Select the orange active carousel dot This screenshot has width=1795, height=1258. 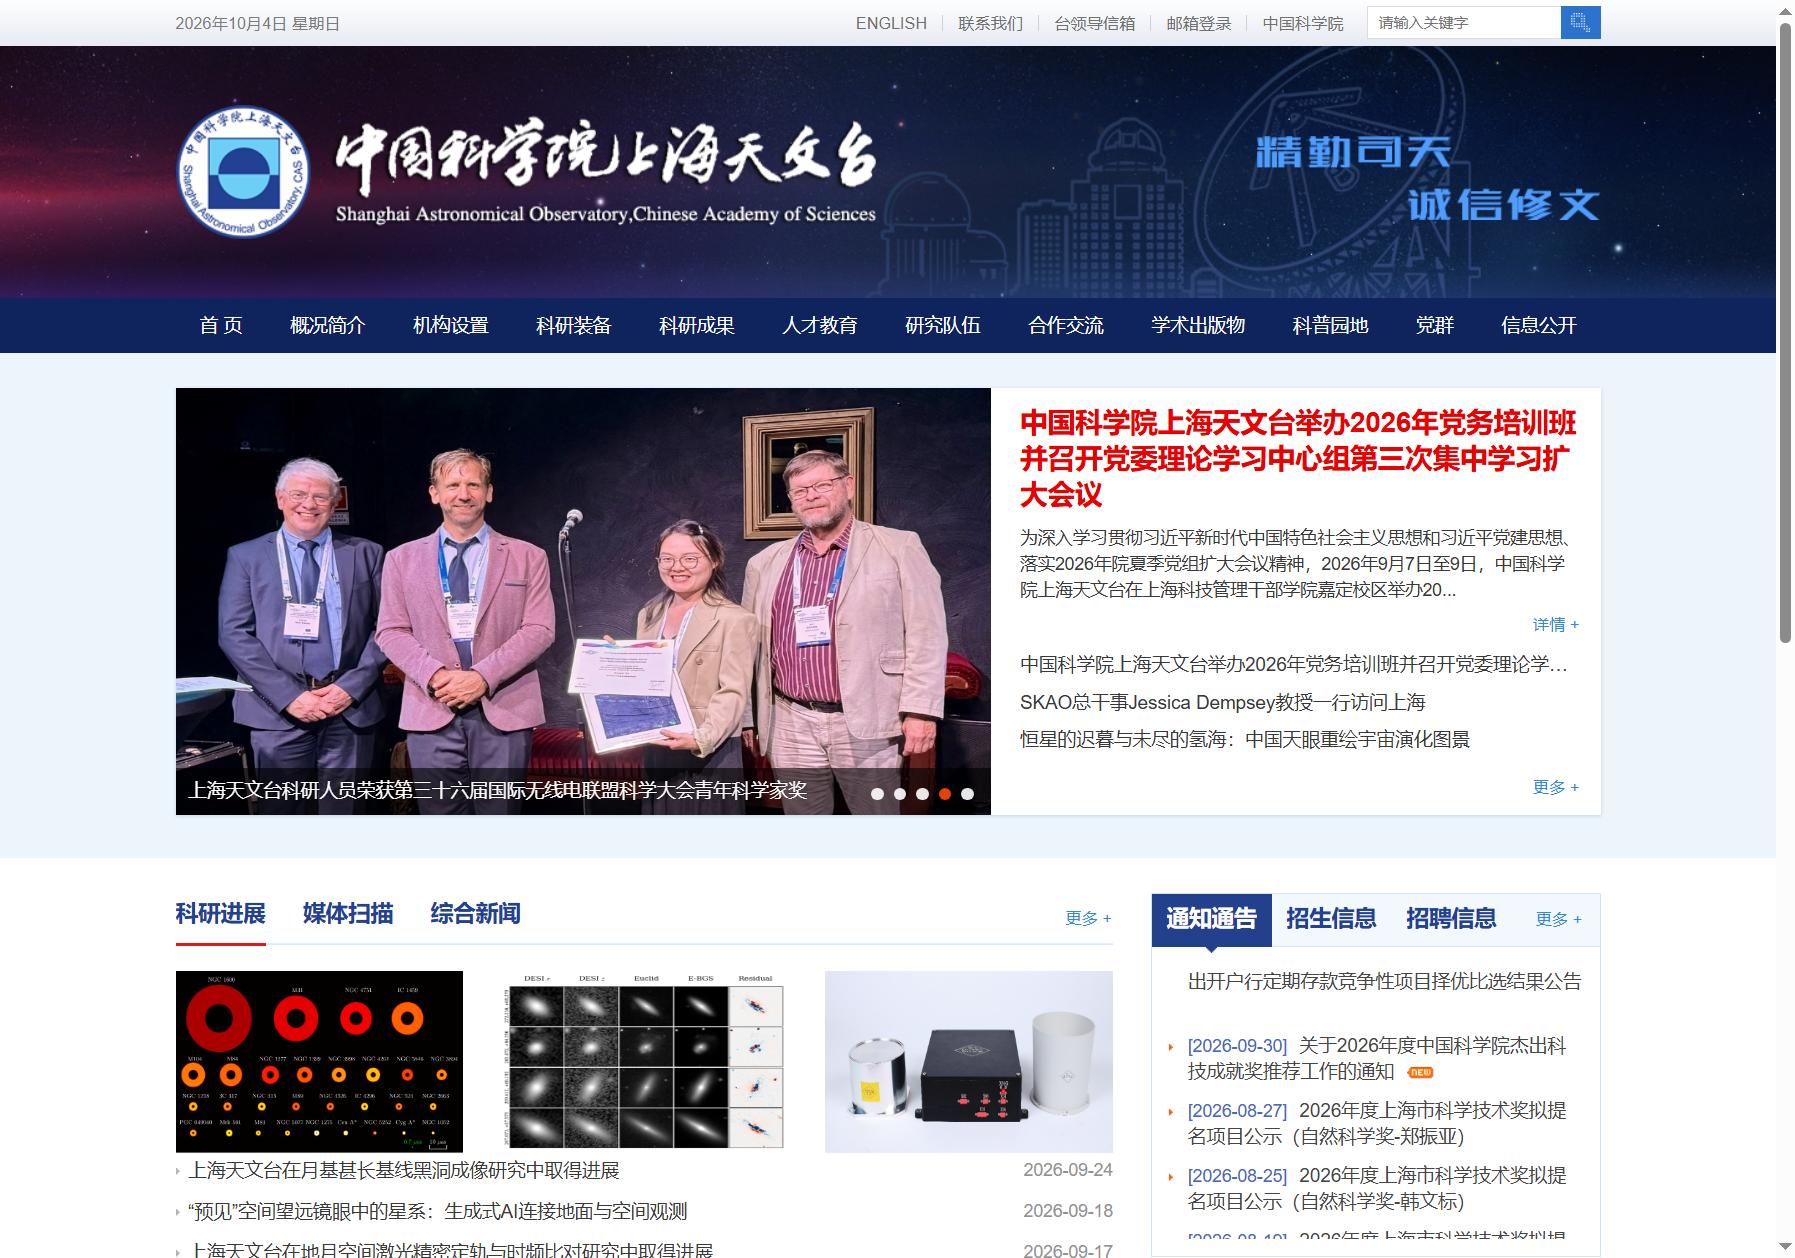click(x=945, y=794)
